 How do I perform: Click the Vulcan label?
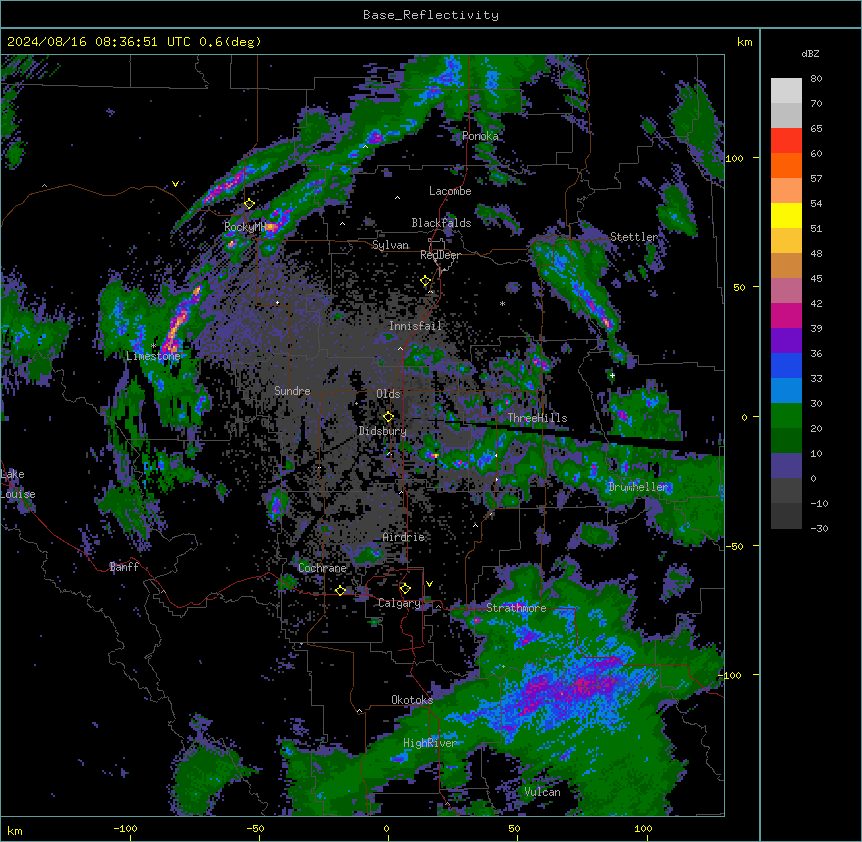(x=542, y=792)
